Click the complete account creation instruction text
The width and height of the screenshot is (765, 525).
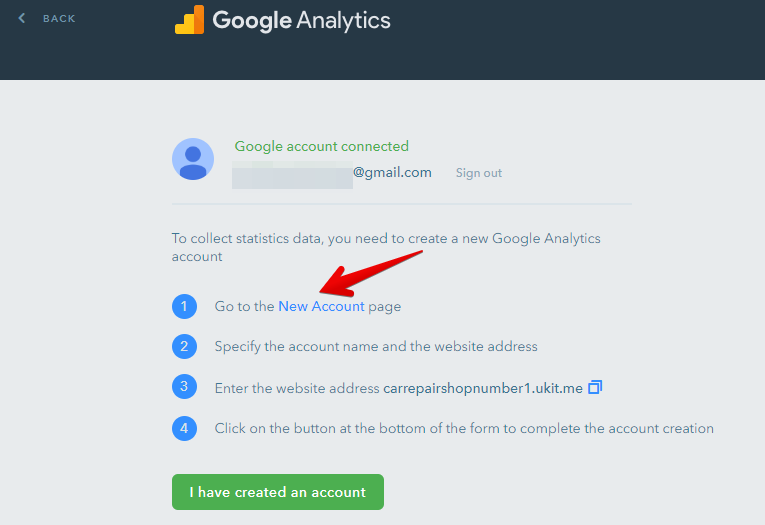pyautogui.click(x=464, y=428)
